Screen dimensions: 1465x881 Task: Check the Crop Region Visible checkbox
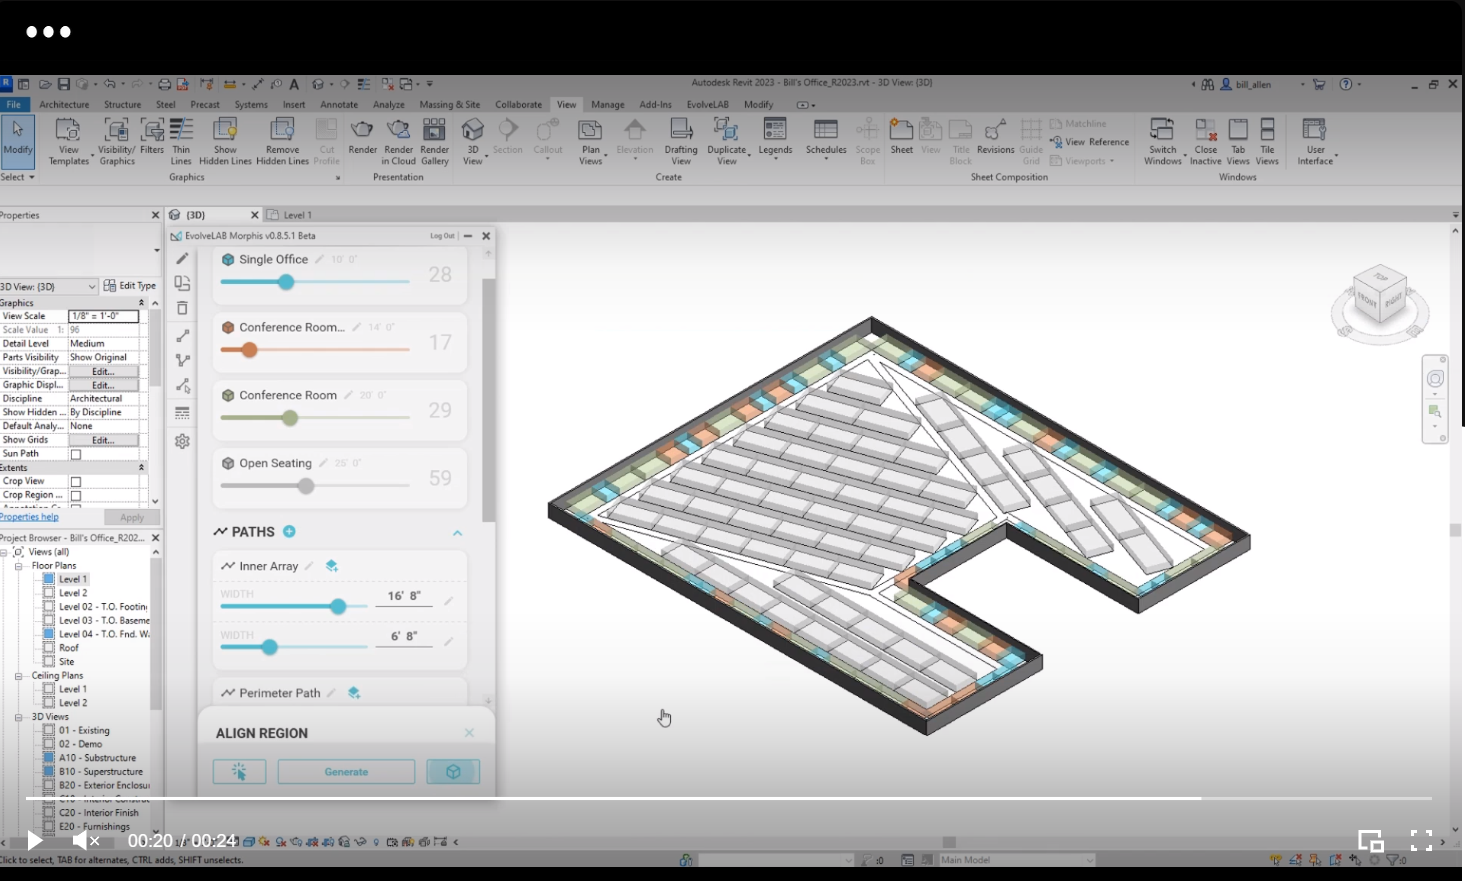[x=76, y=496]
